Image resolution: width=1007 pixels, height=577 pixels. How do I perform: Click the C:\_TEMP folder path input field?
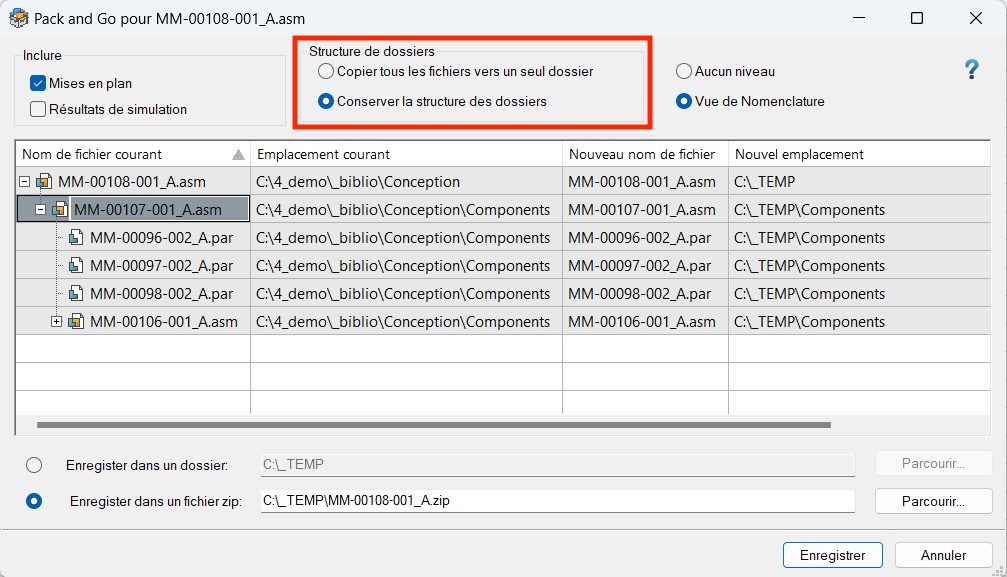coord(557,464)
